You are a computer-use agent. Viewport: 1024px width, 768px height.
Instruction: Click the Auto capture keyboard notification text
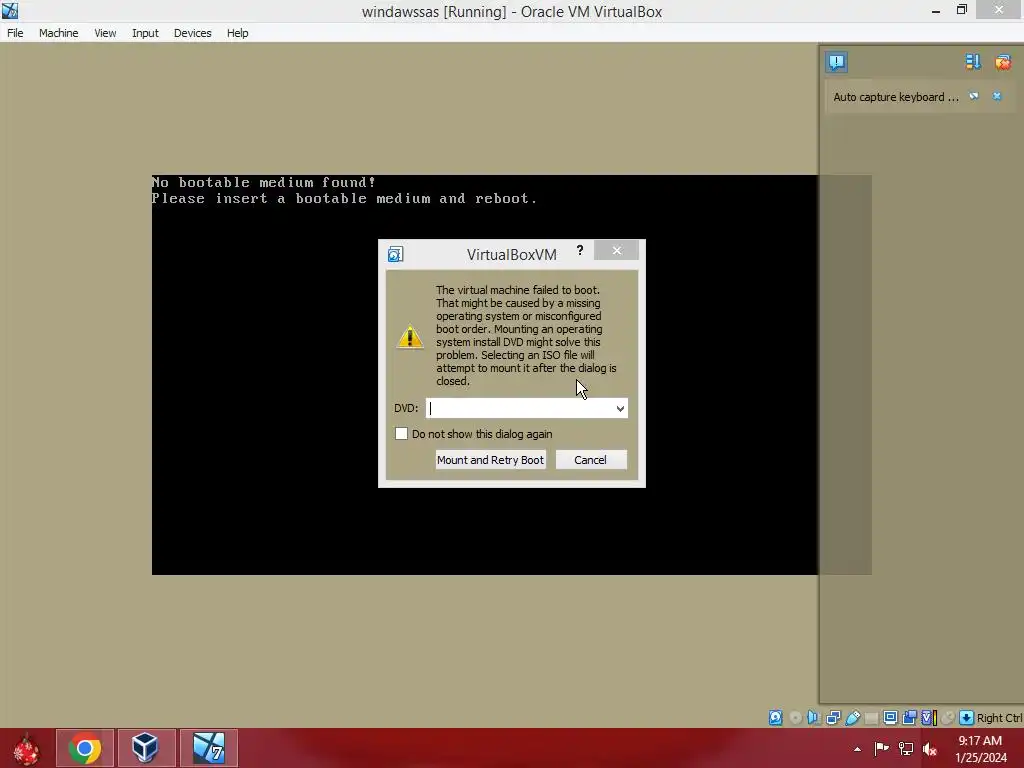tap(895, 97)
